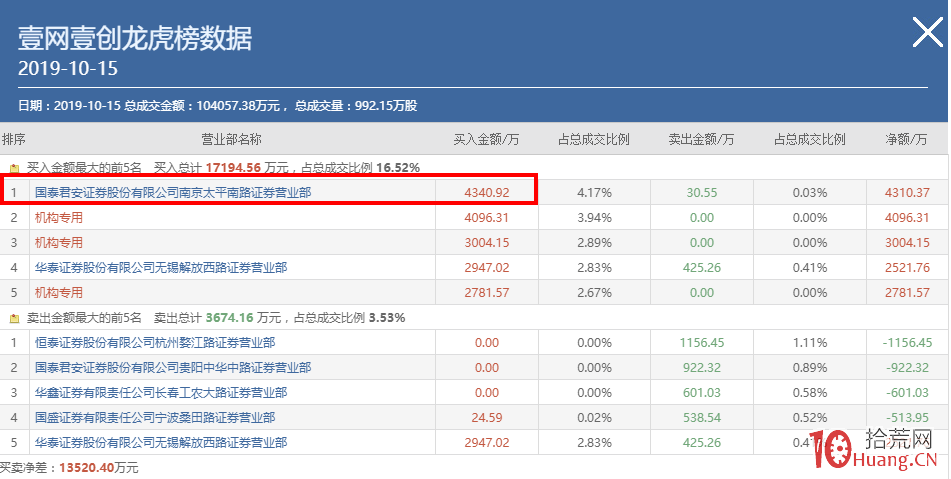This screenshot has width=951, height=479.
Task: Select the net amount -1156.45 cell
Action: tap(907, 343)
